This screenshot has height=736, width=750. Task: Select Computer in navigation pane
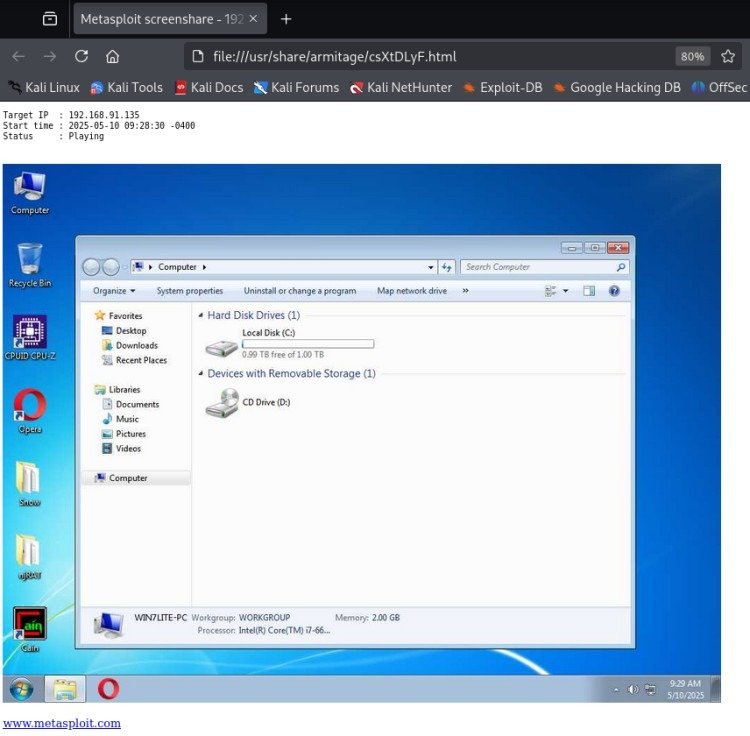pyautogui.click(x=136, y=478)
